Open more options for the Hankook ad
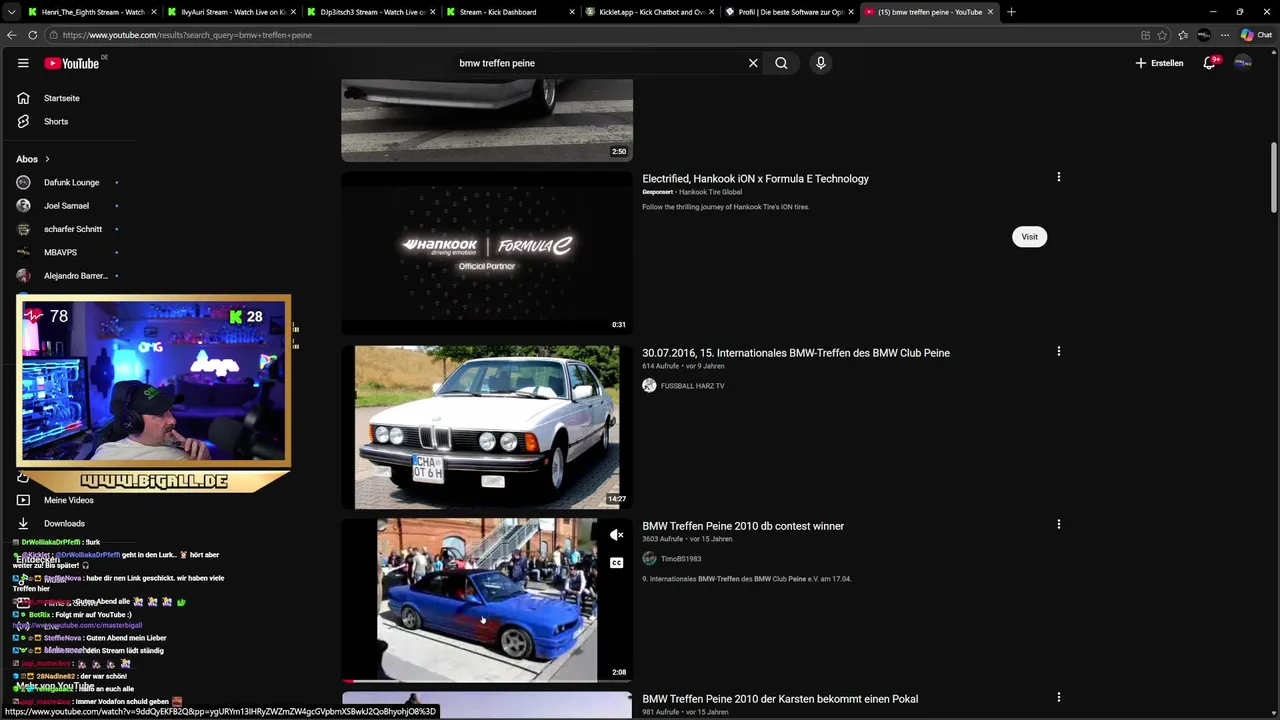1280x720 pixels. coord(1058,177)
